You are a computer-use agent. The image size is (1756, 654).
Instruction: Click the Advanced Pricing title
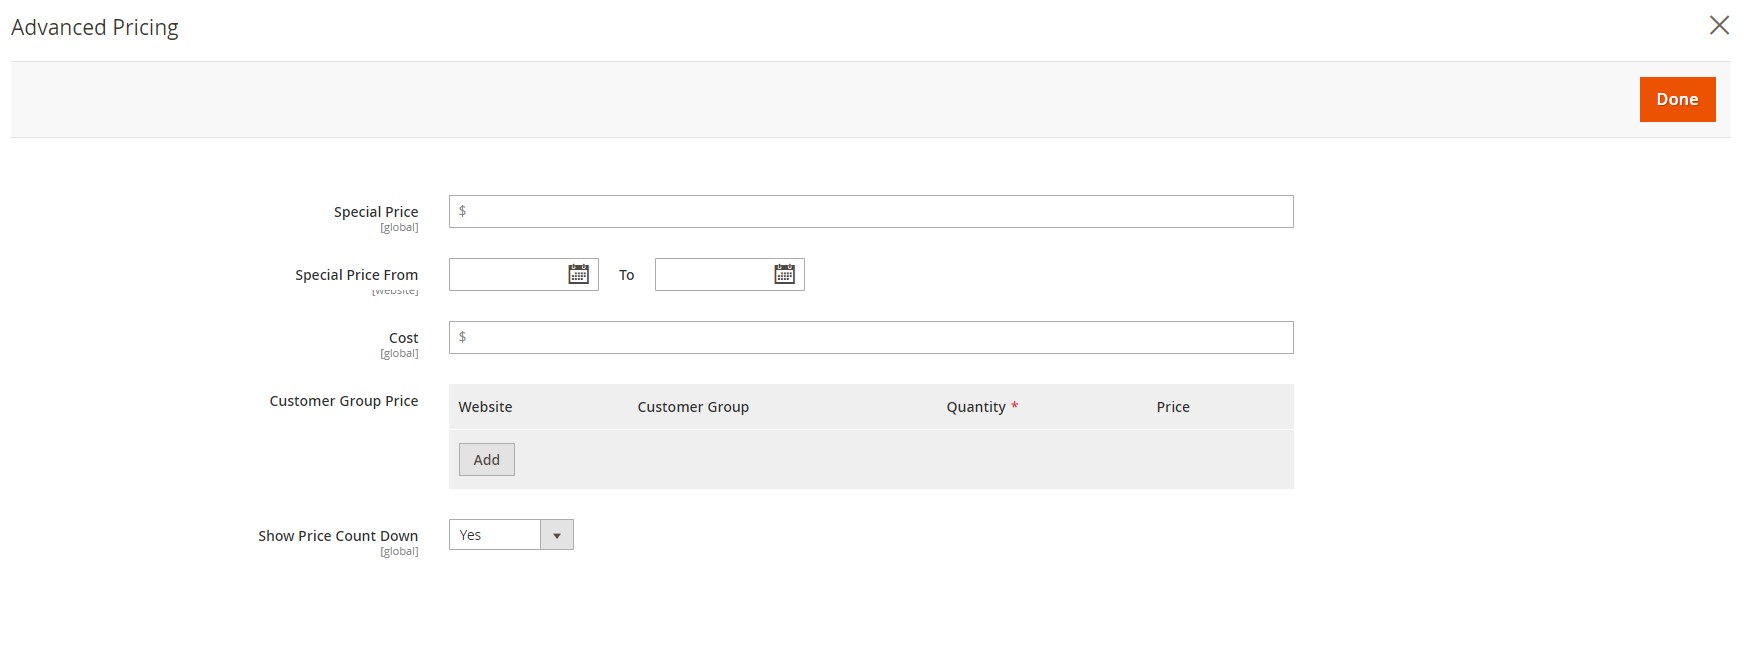click(x=95, y=28)
